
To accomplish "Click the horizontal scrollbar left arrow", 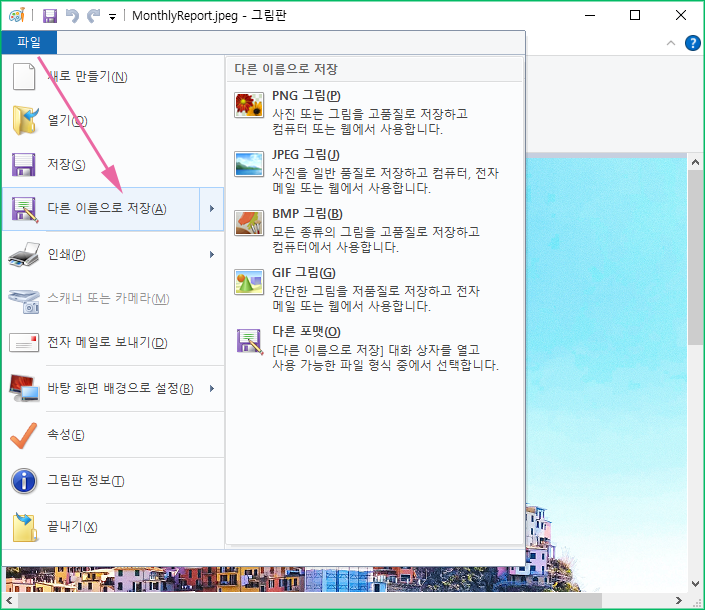I will [9, 601].
